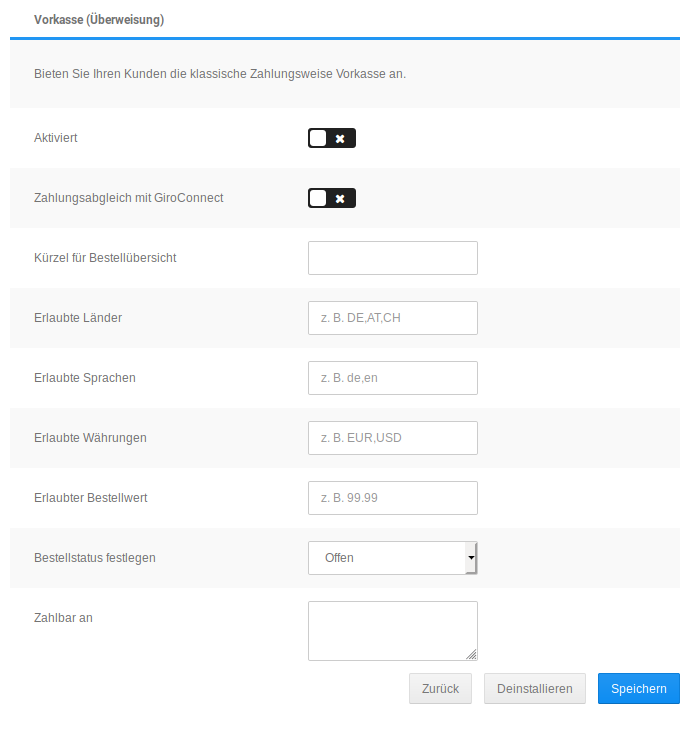Click the Zahlungsabgleich mit GiroConnect label text

tap(129, 198)
